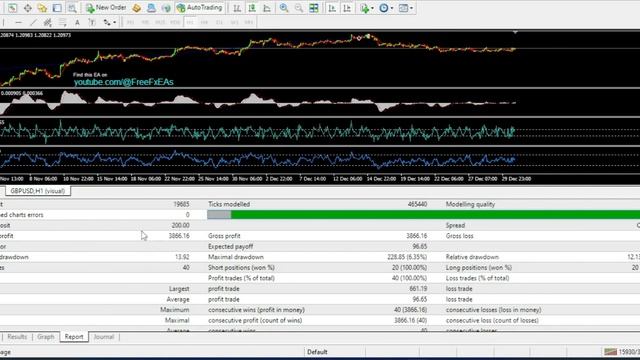Click the globe icon left of AutoTrading

[166, 8]
